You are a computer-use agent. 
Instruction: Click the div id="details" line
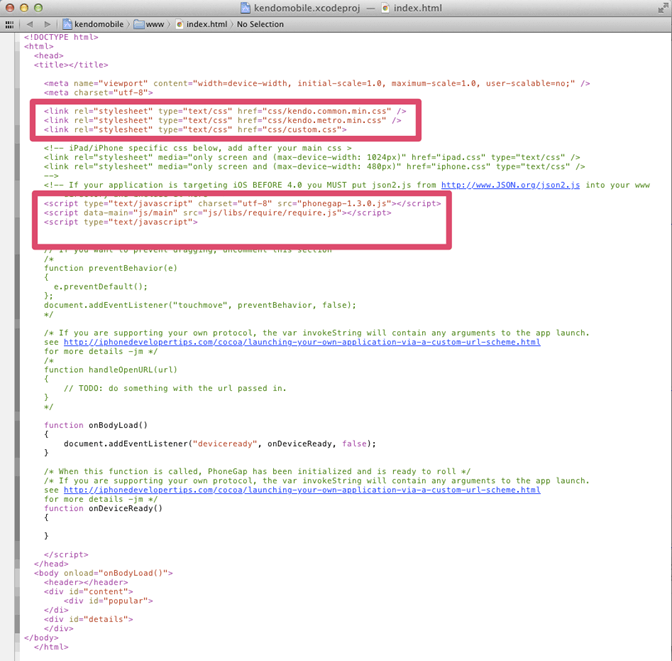point(88,619)
